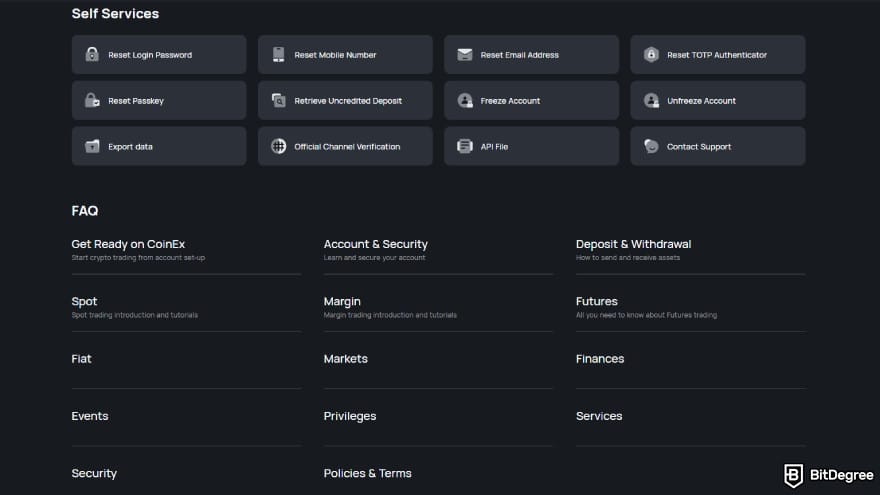880x495 pixels.
Task: Click the FAQ heading
Action: 85,210
